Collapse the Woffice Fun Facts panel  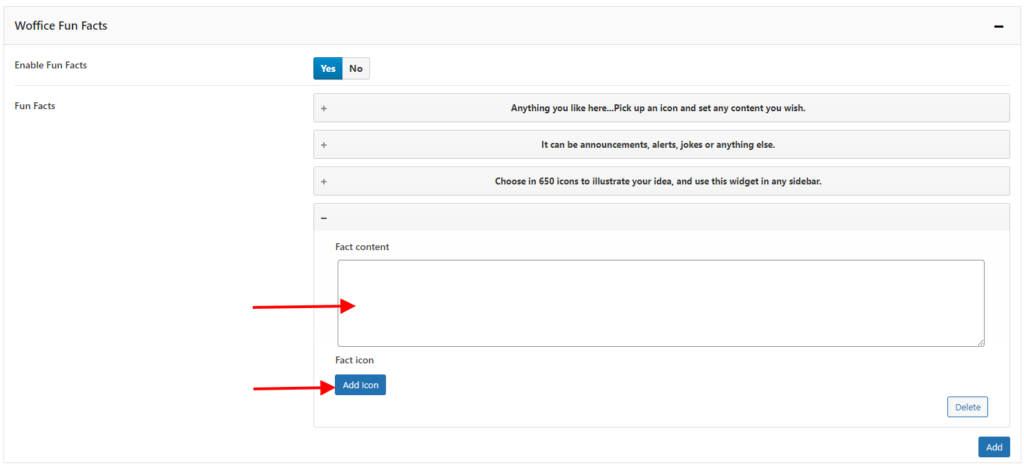[998, 26]
